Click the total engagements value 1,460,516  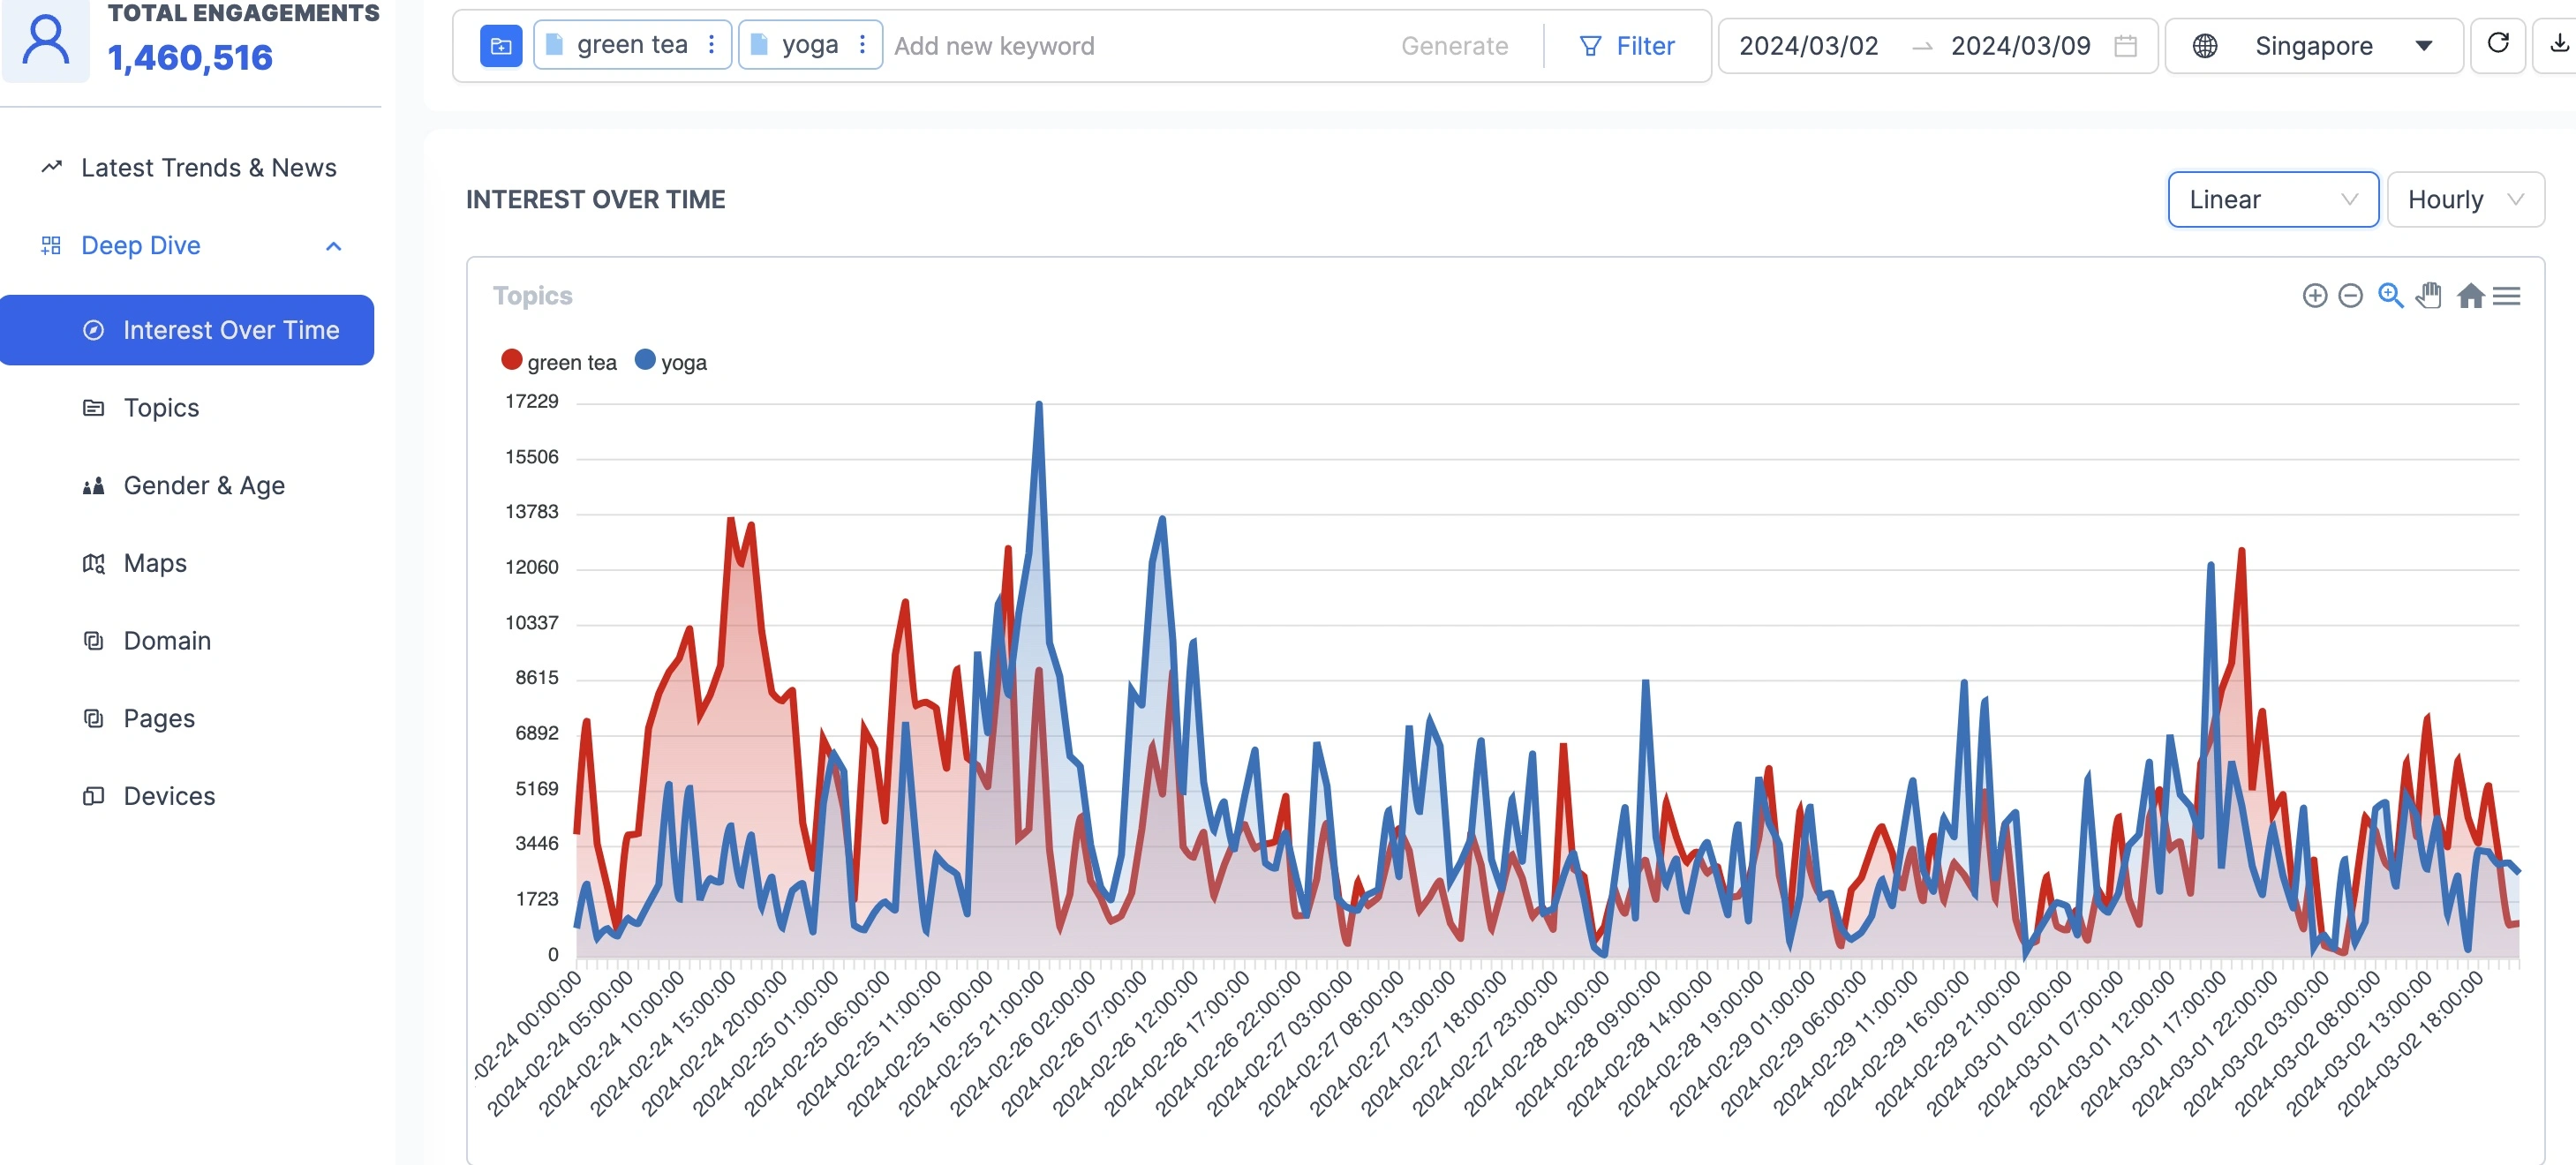(x=190, y=58)
